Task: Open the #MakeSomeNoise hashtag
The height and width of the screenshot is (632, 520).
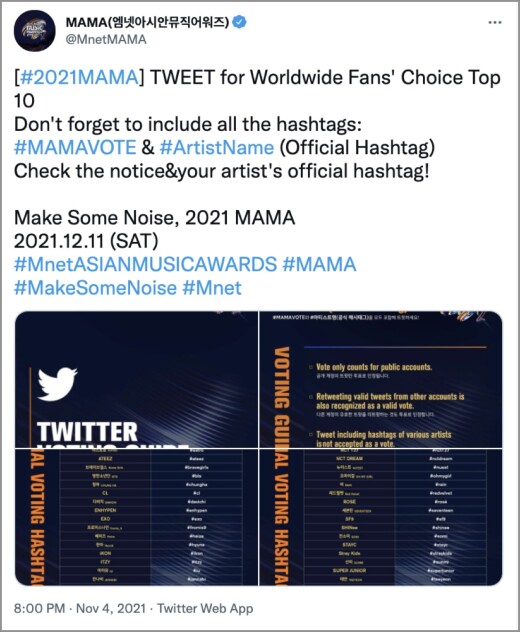Action: coord(96,288)
